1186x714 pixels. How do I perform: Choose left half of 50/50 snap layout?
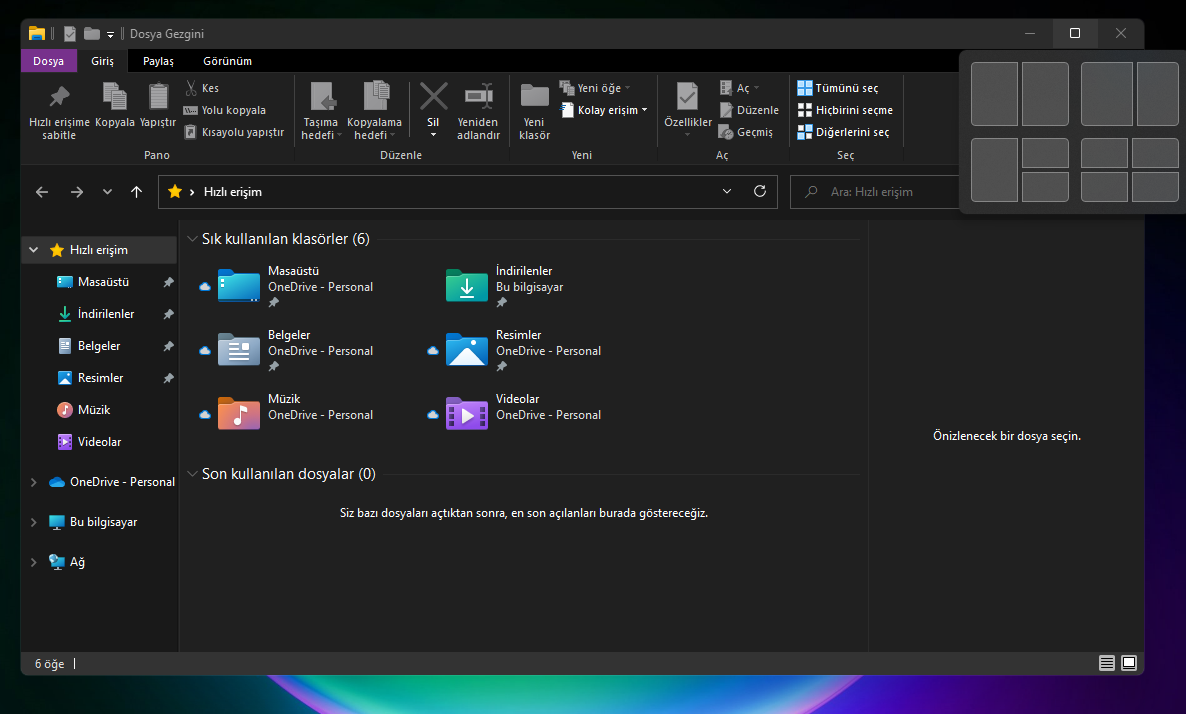click(x=994, y=94)
